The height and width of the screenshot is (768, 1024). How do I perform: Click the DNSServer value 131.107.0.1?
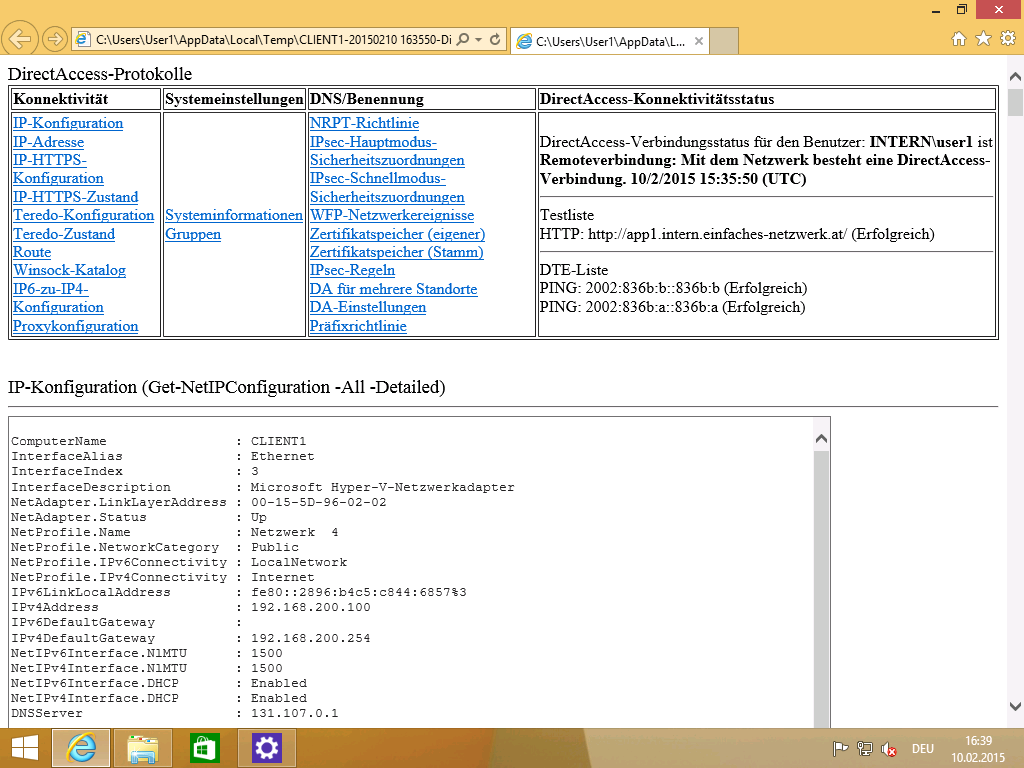pos(295,713)
